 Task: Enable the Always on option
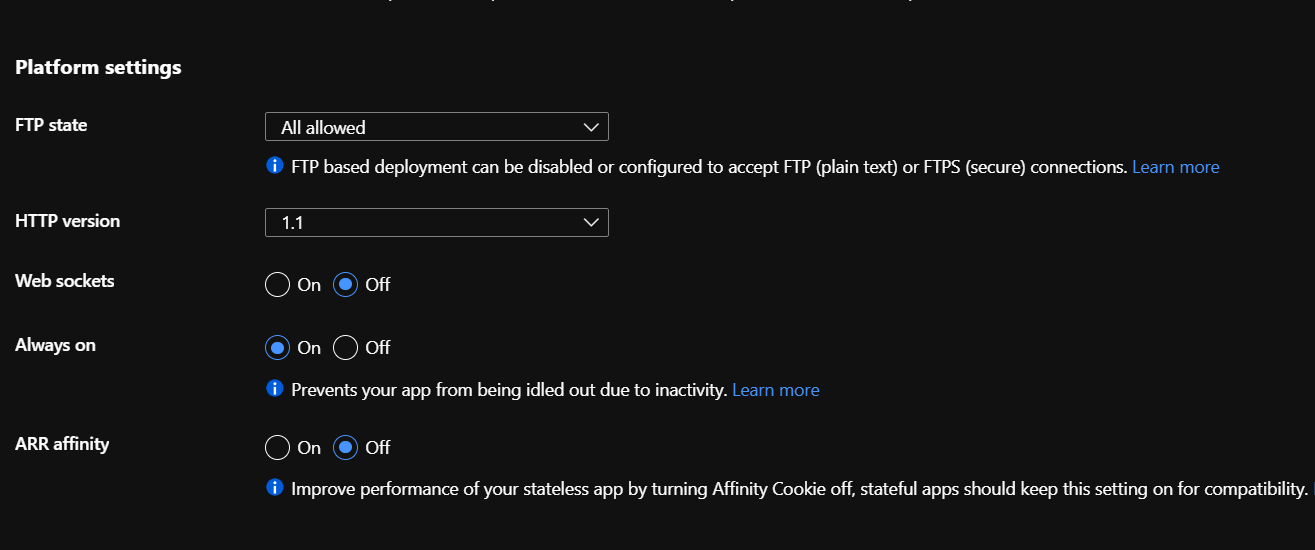click(x=277, y=348)
